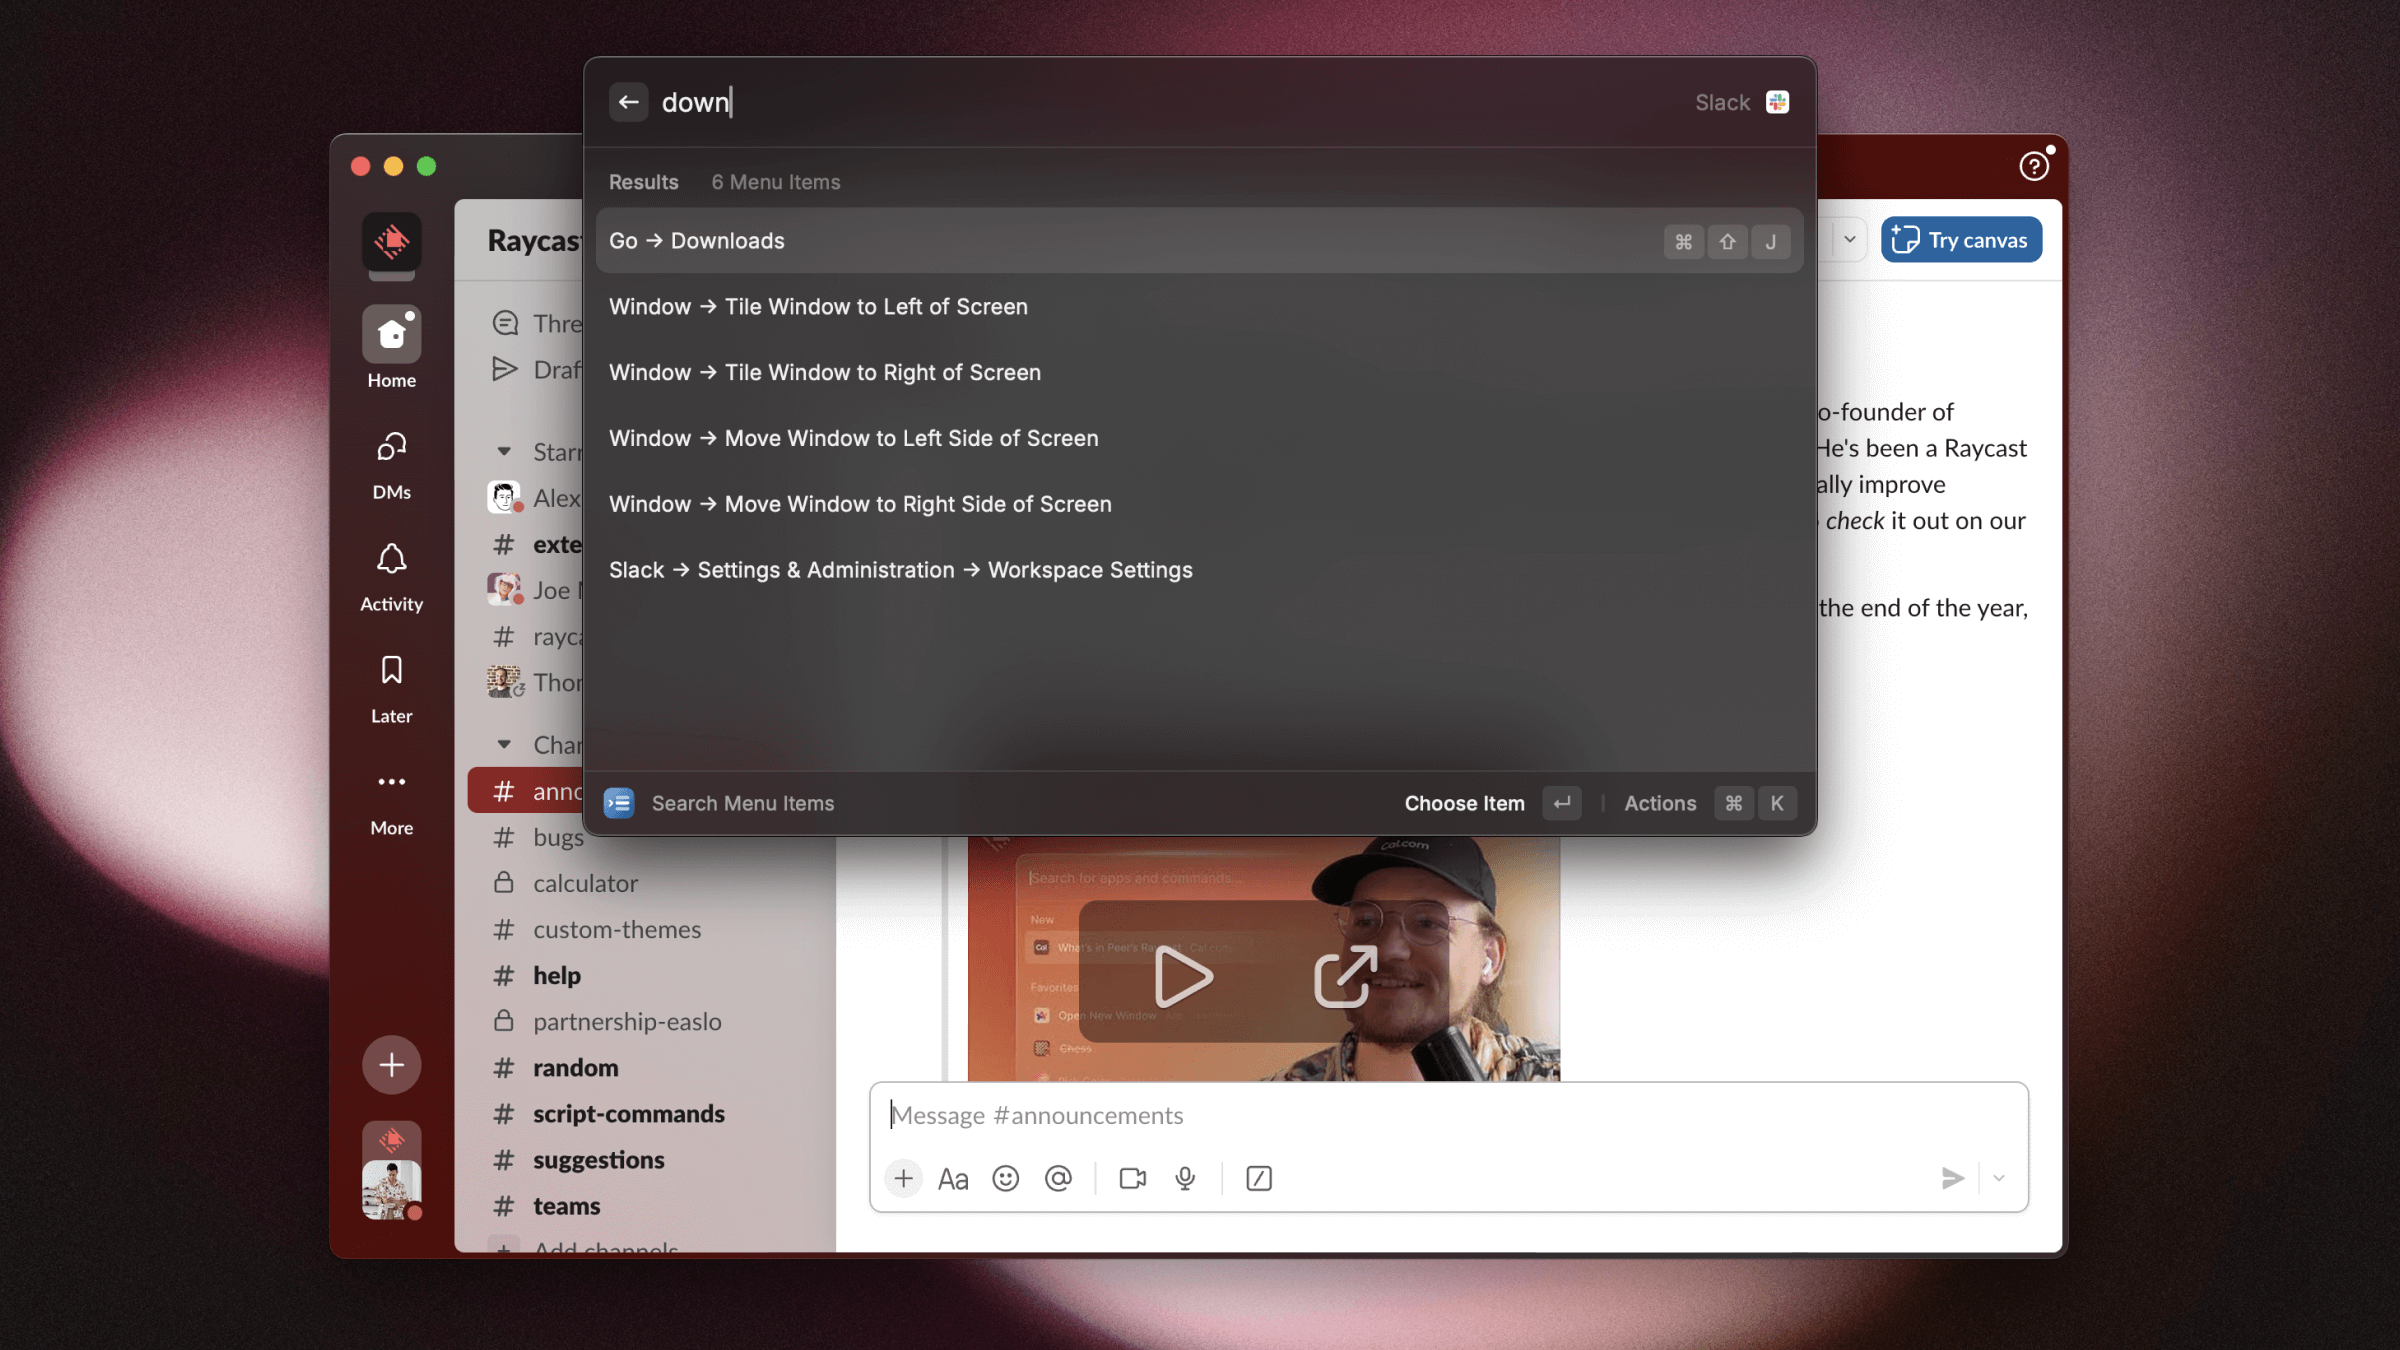
Task: Open DMs in Slack sidebar
Action: click(x=392, y=465)
